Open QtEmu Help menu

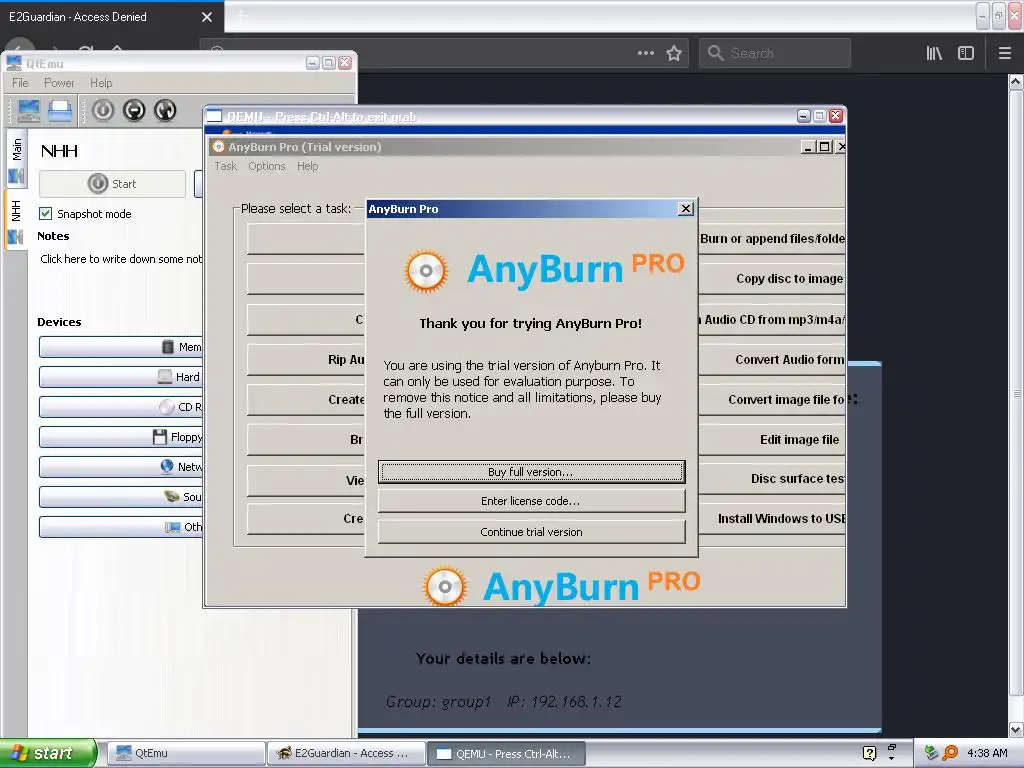click(x=101, y=83)
